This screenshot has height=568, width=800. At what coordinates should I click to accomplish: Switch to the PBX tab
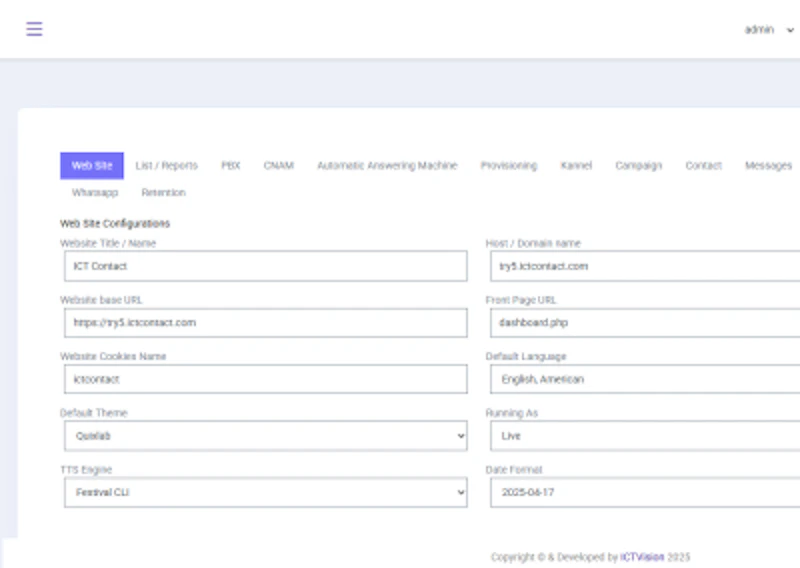(231, 165)
